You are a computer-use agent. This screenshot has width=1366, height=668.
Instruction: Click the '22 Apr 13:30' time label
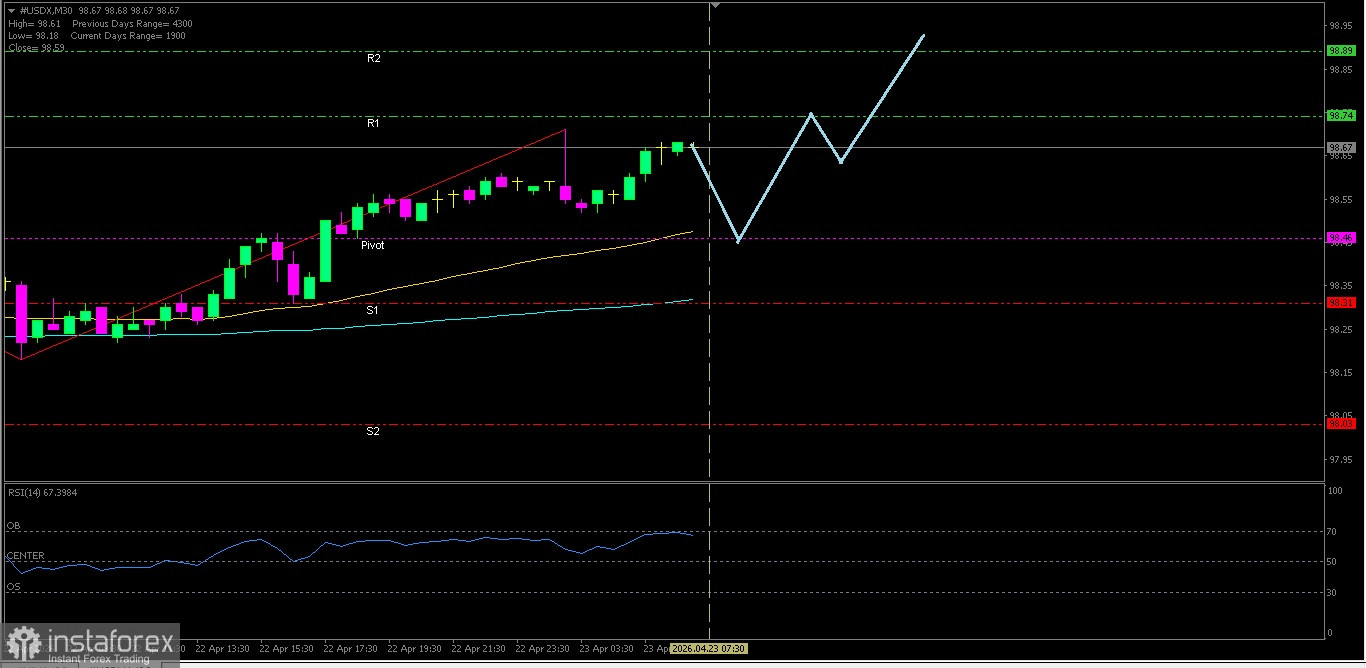(224, 648)
